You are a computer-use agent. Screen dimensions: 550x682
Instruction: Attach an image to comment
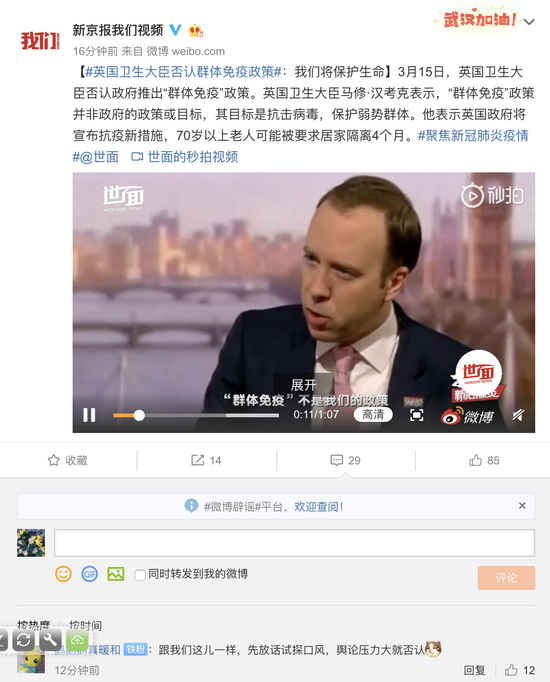[116, 574]
